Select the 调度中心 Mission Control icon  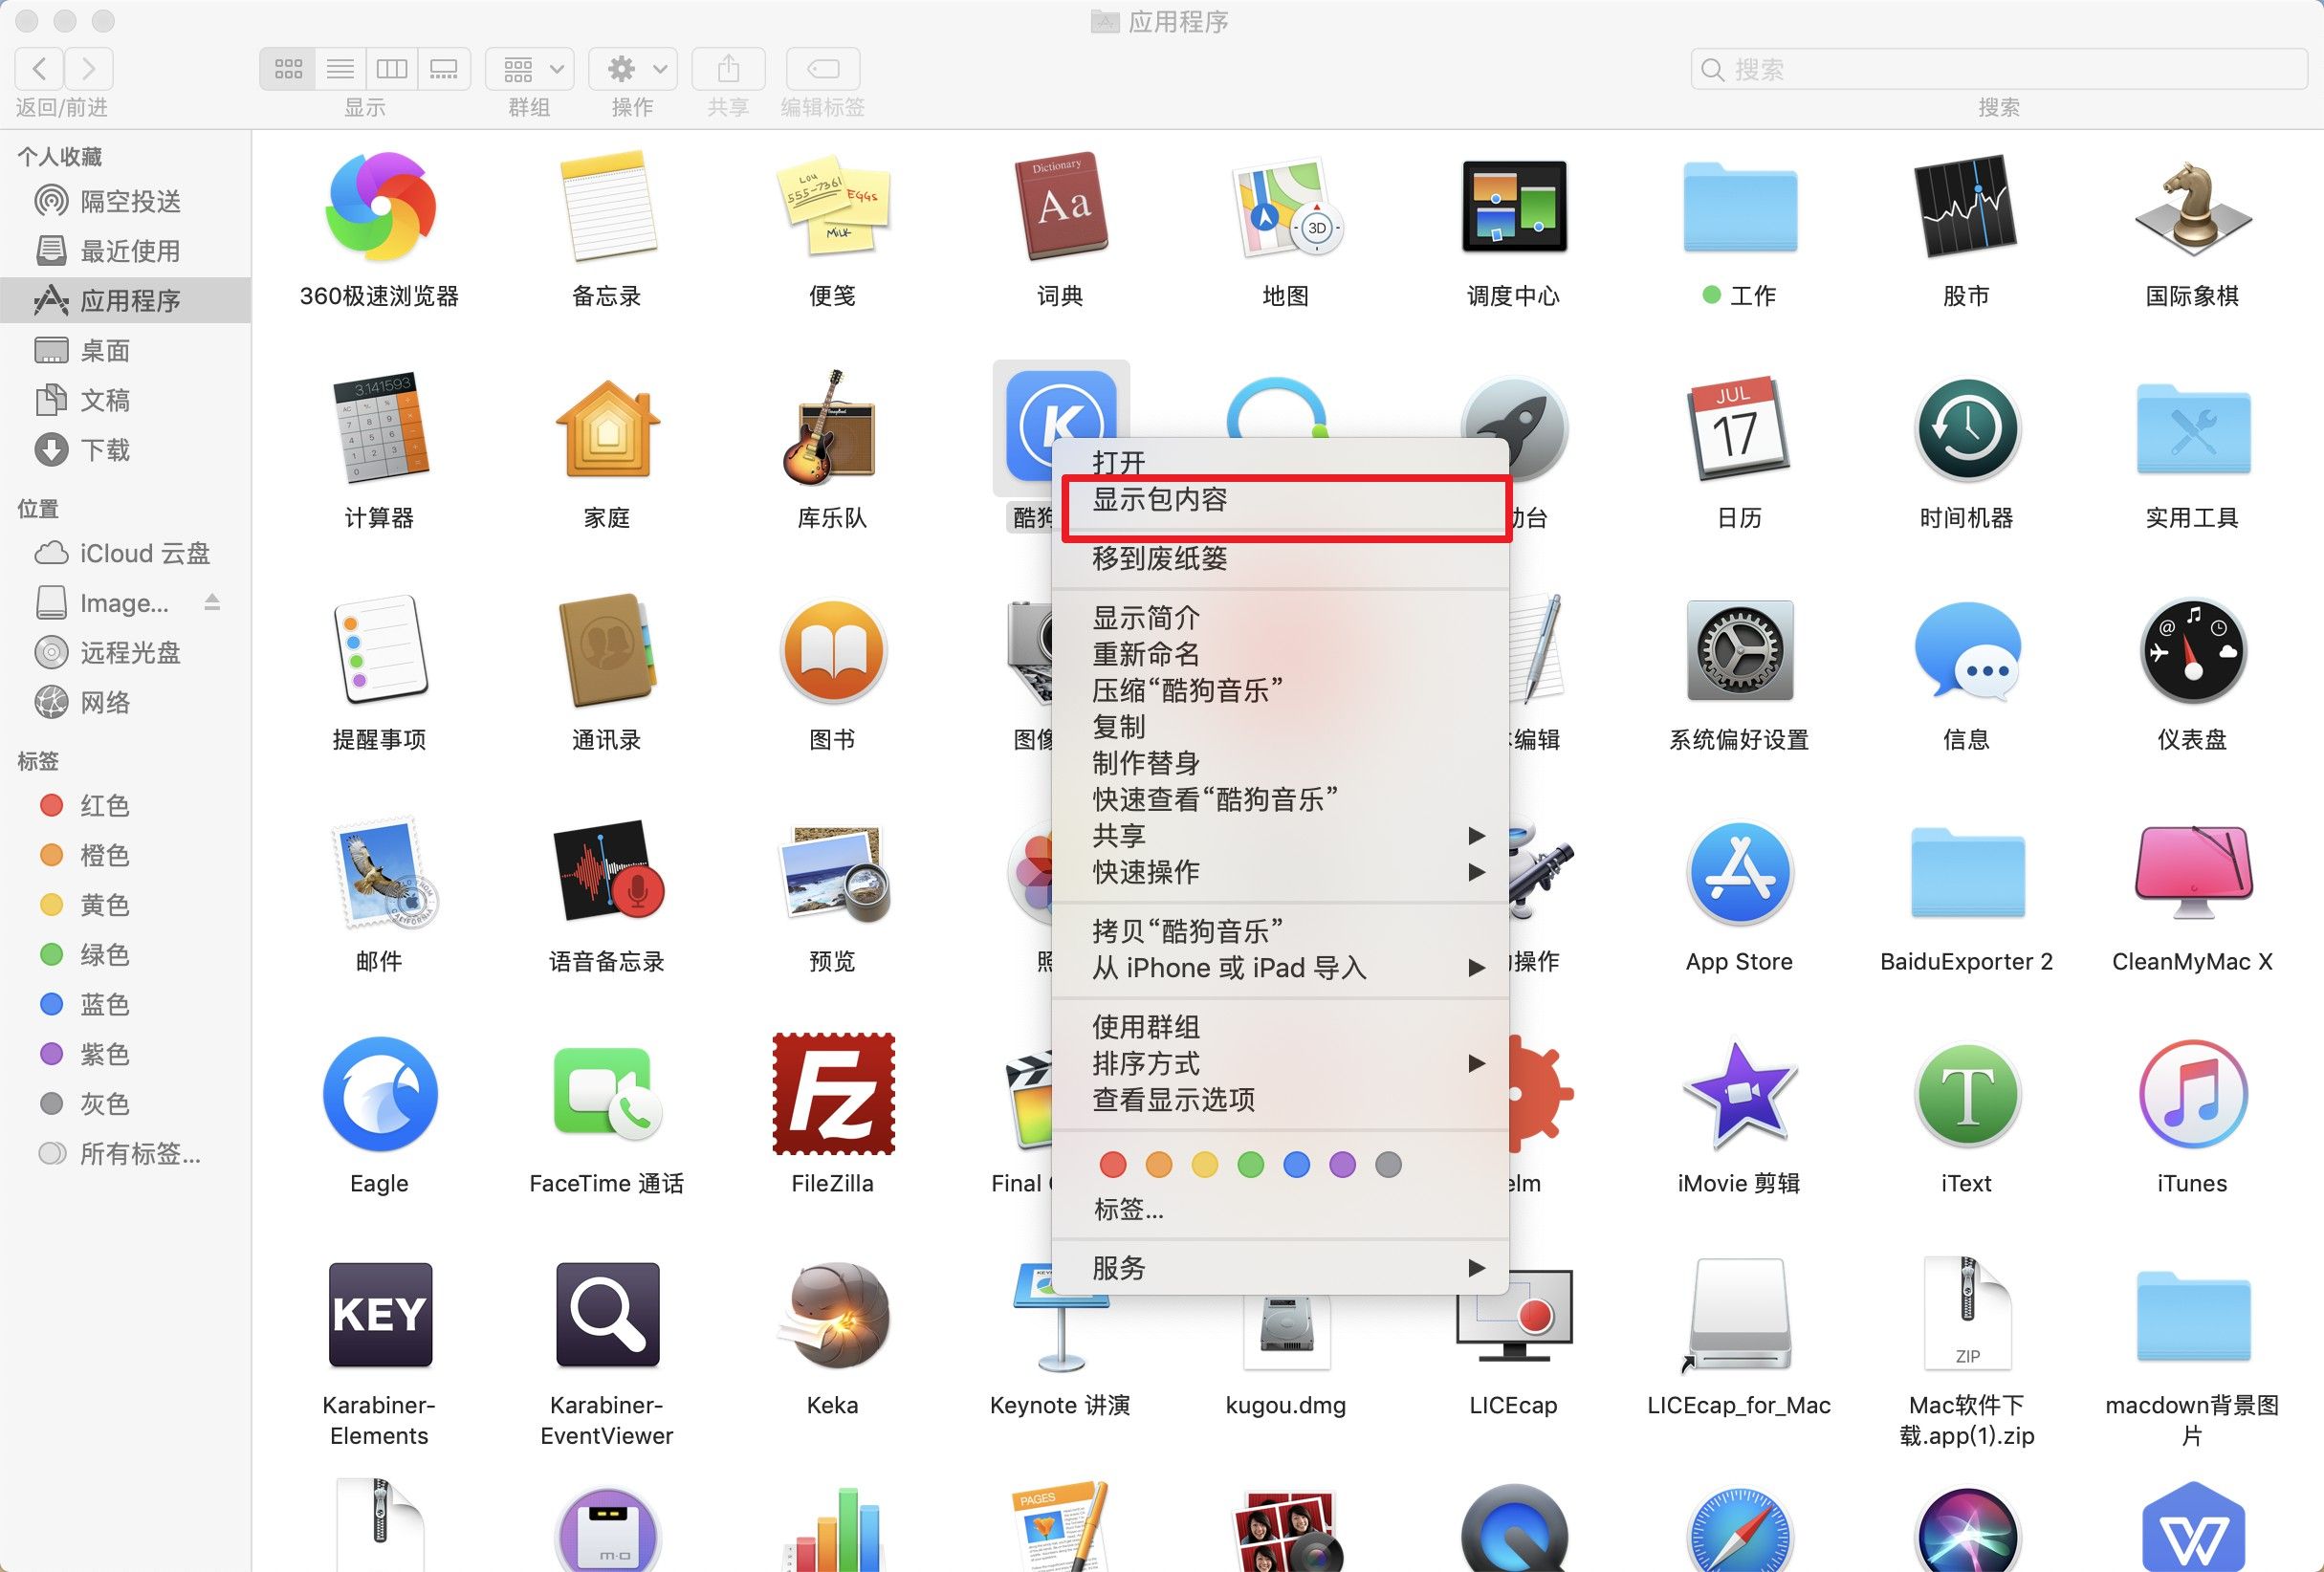[1513, 206]
